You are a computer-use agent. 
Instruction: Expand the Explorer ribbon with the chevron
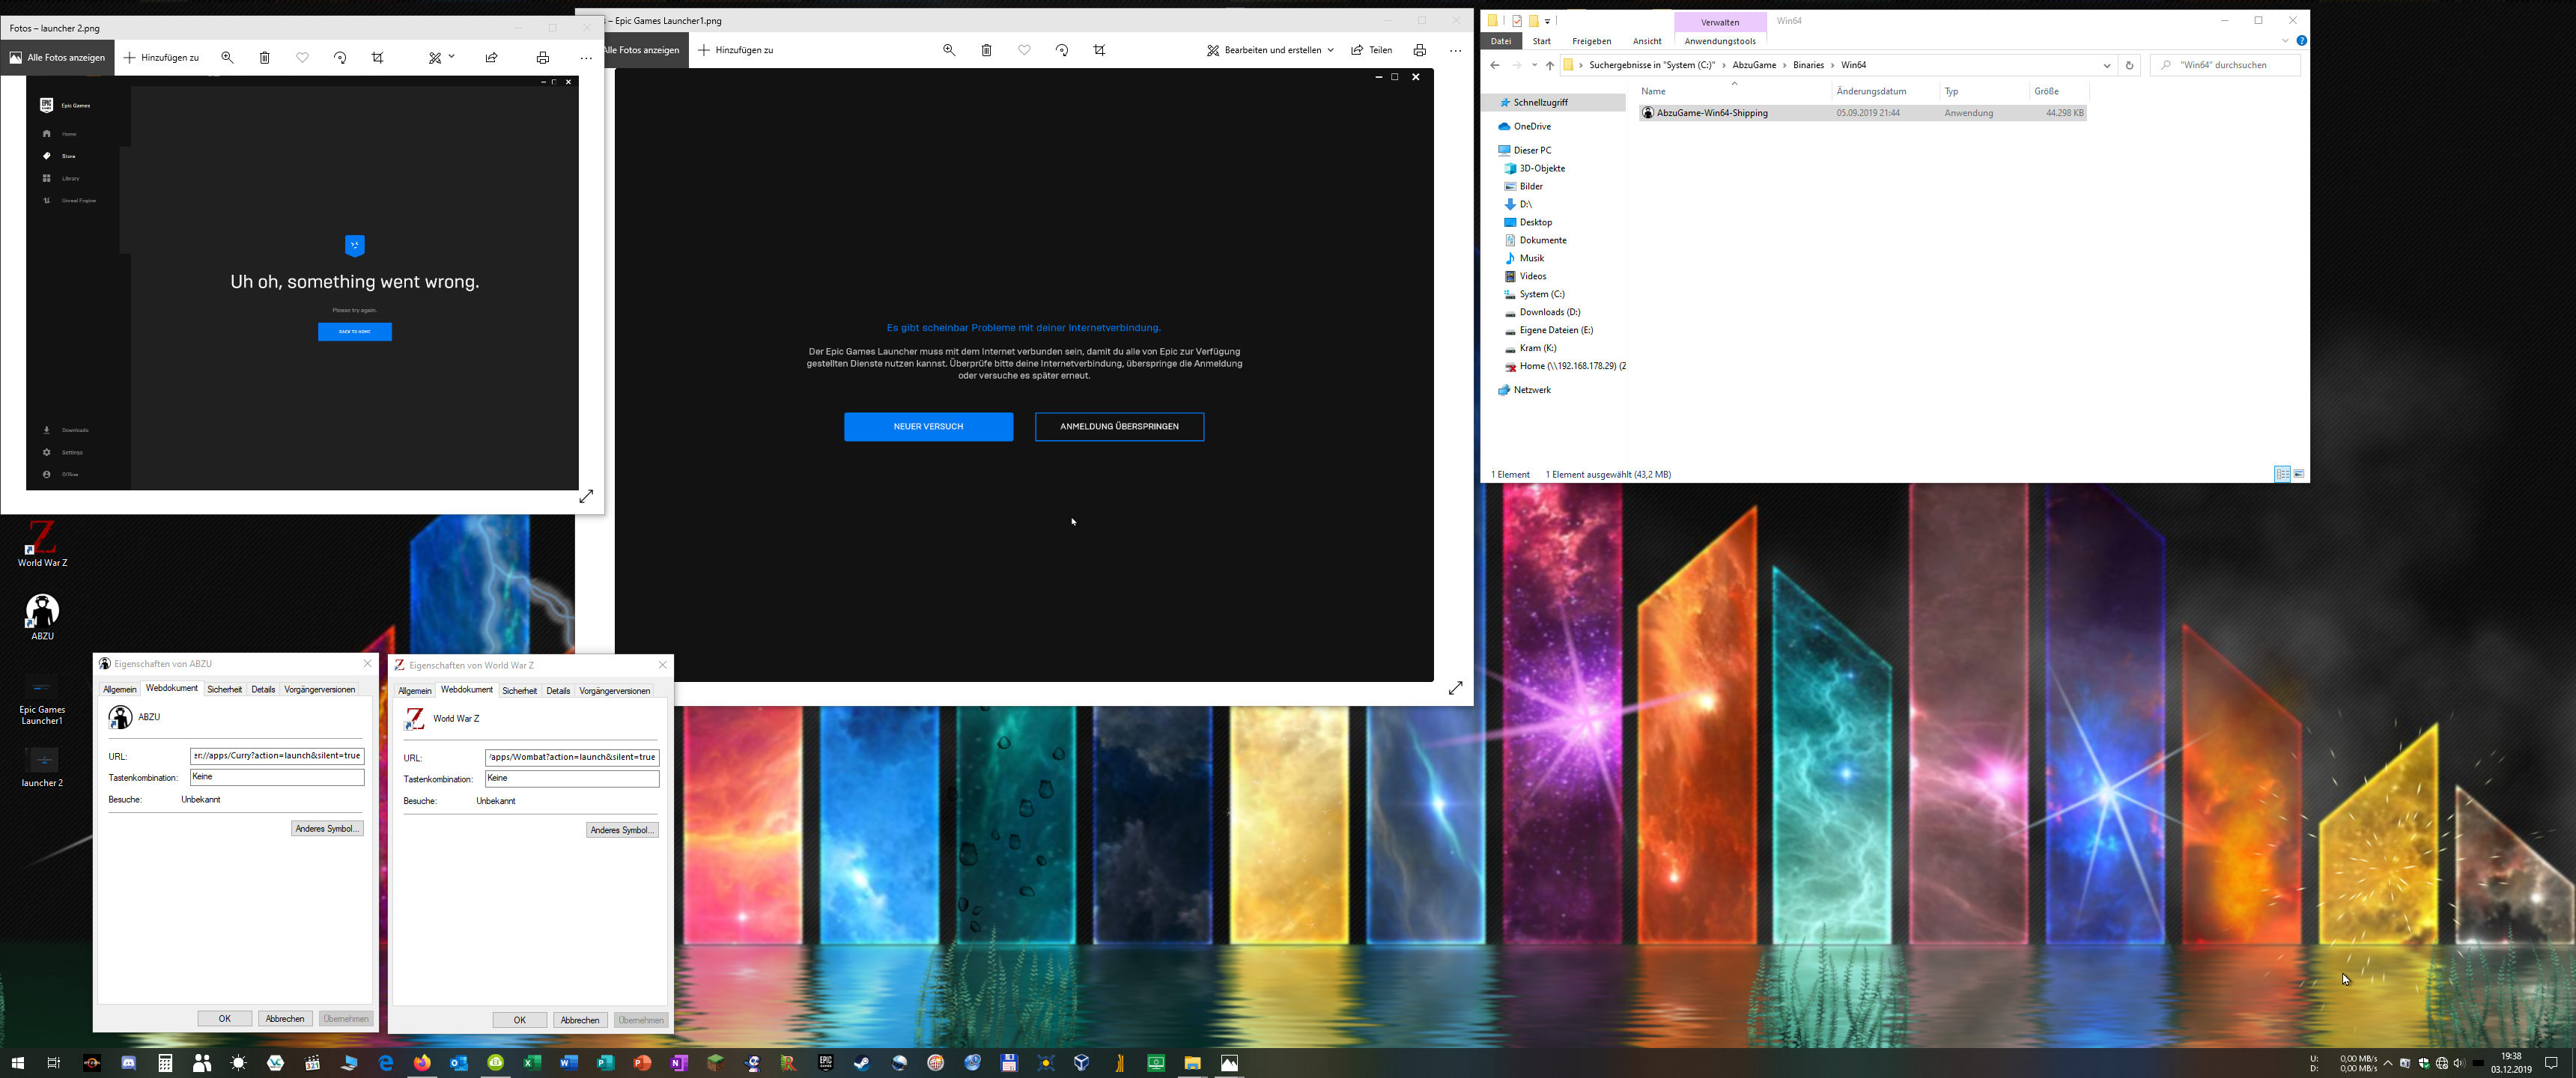tap(2285, 41)
